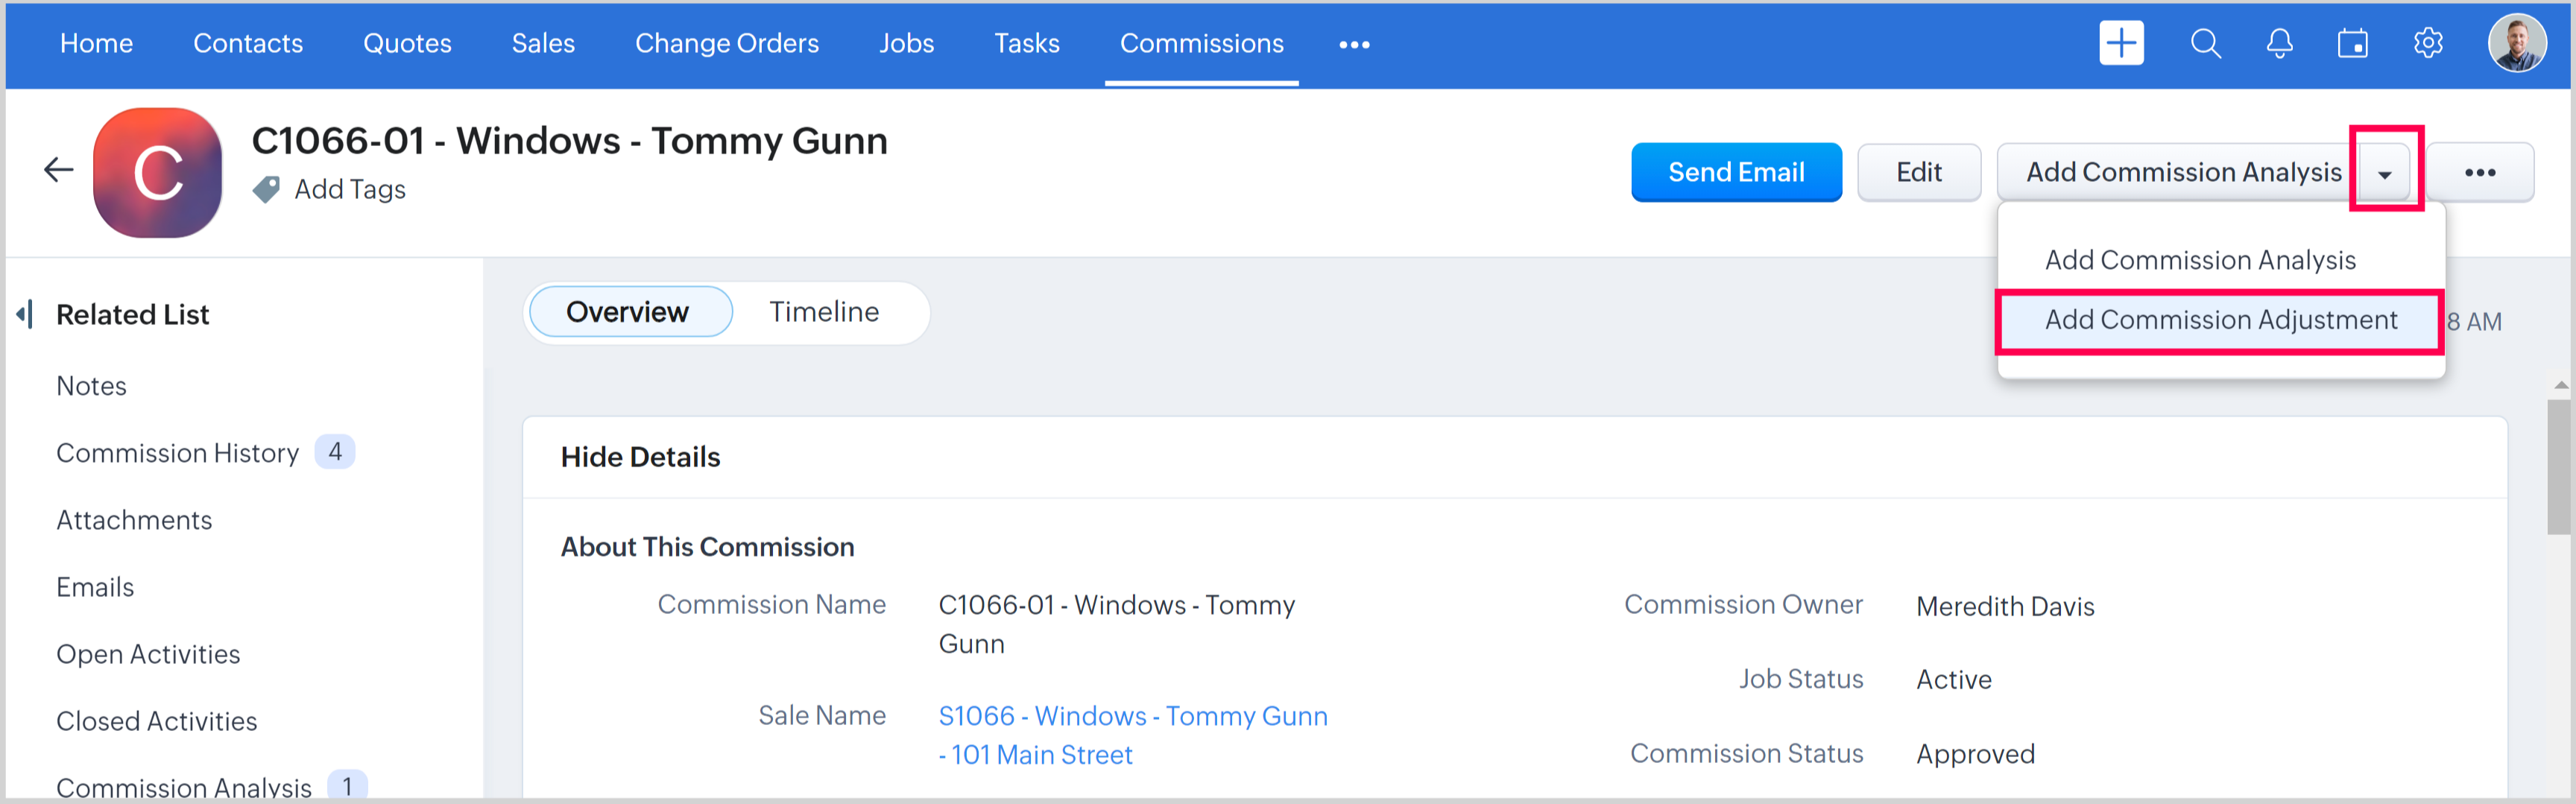The width and height of the screenshot is (2576, 804).
Task: Click the Send Email button
Action: (x=1735, y=172)
